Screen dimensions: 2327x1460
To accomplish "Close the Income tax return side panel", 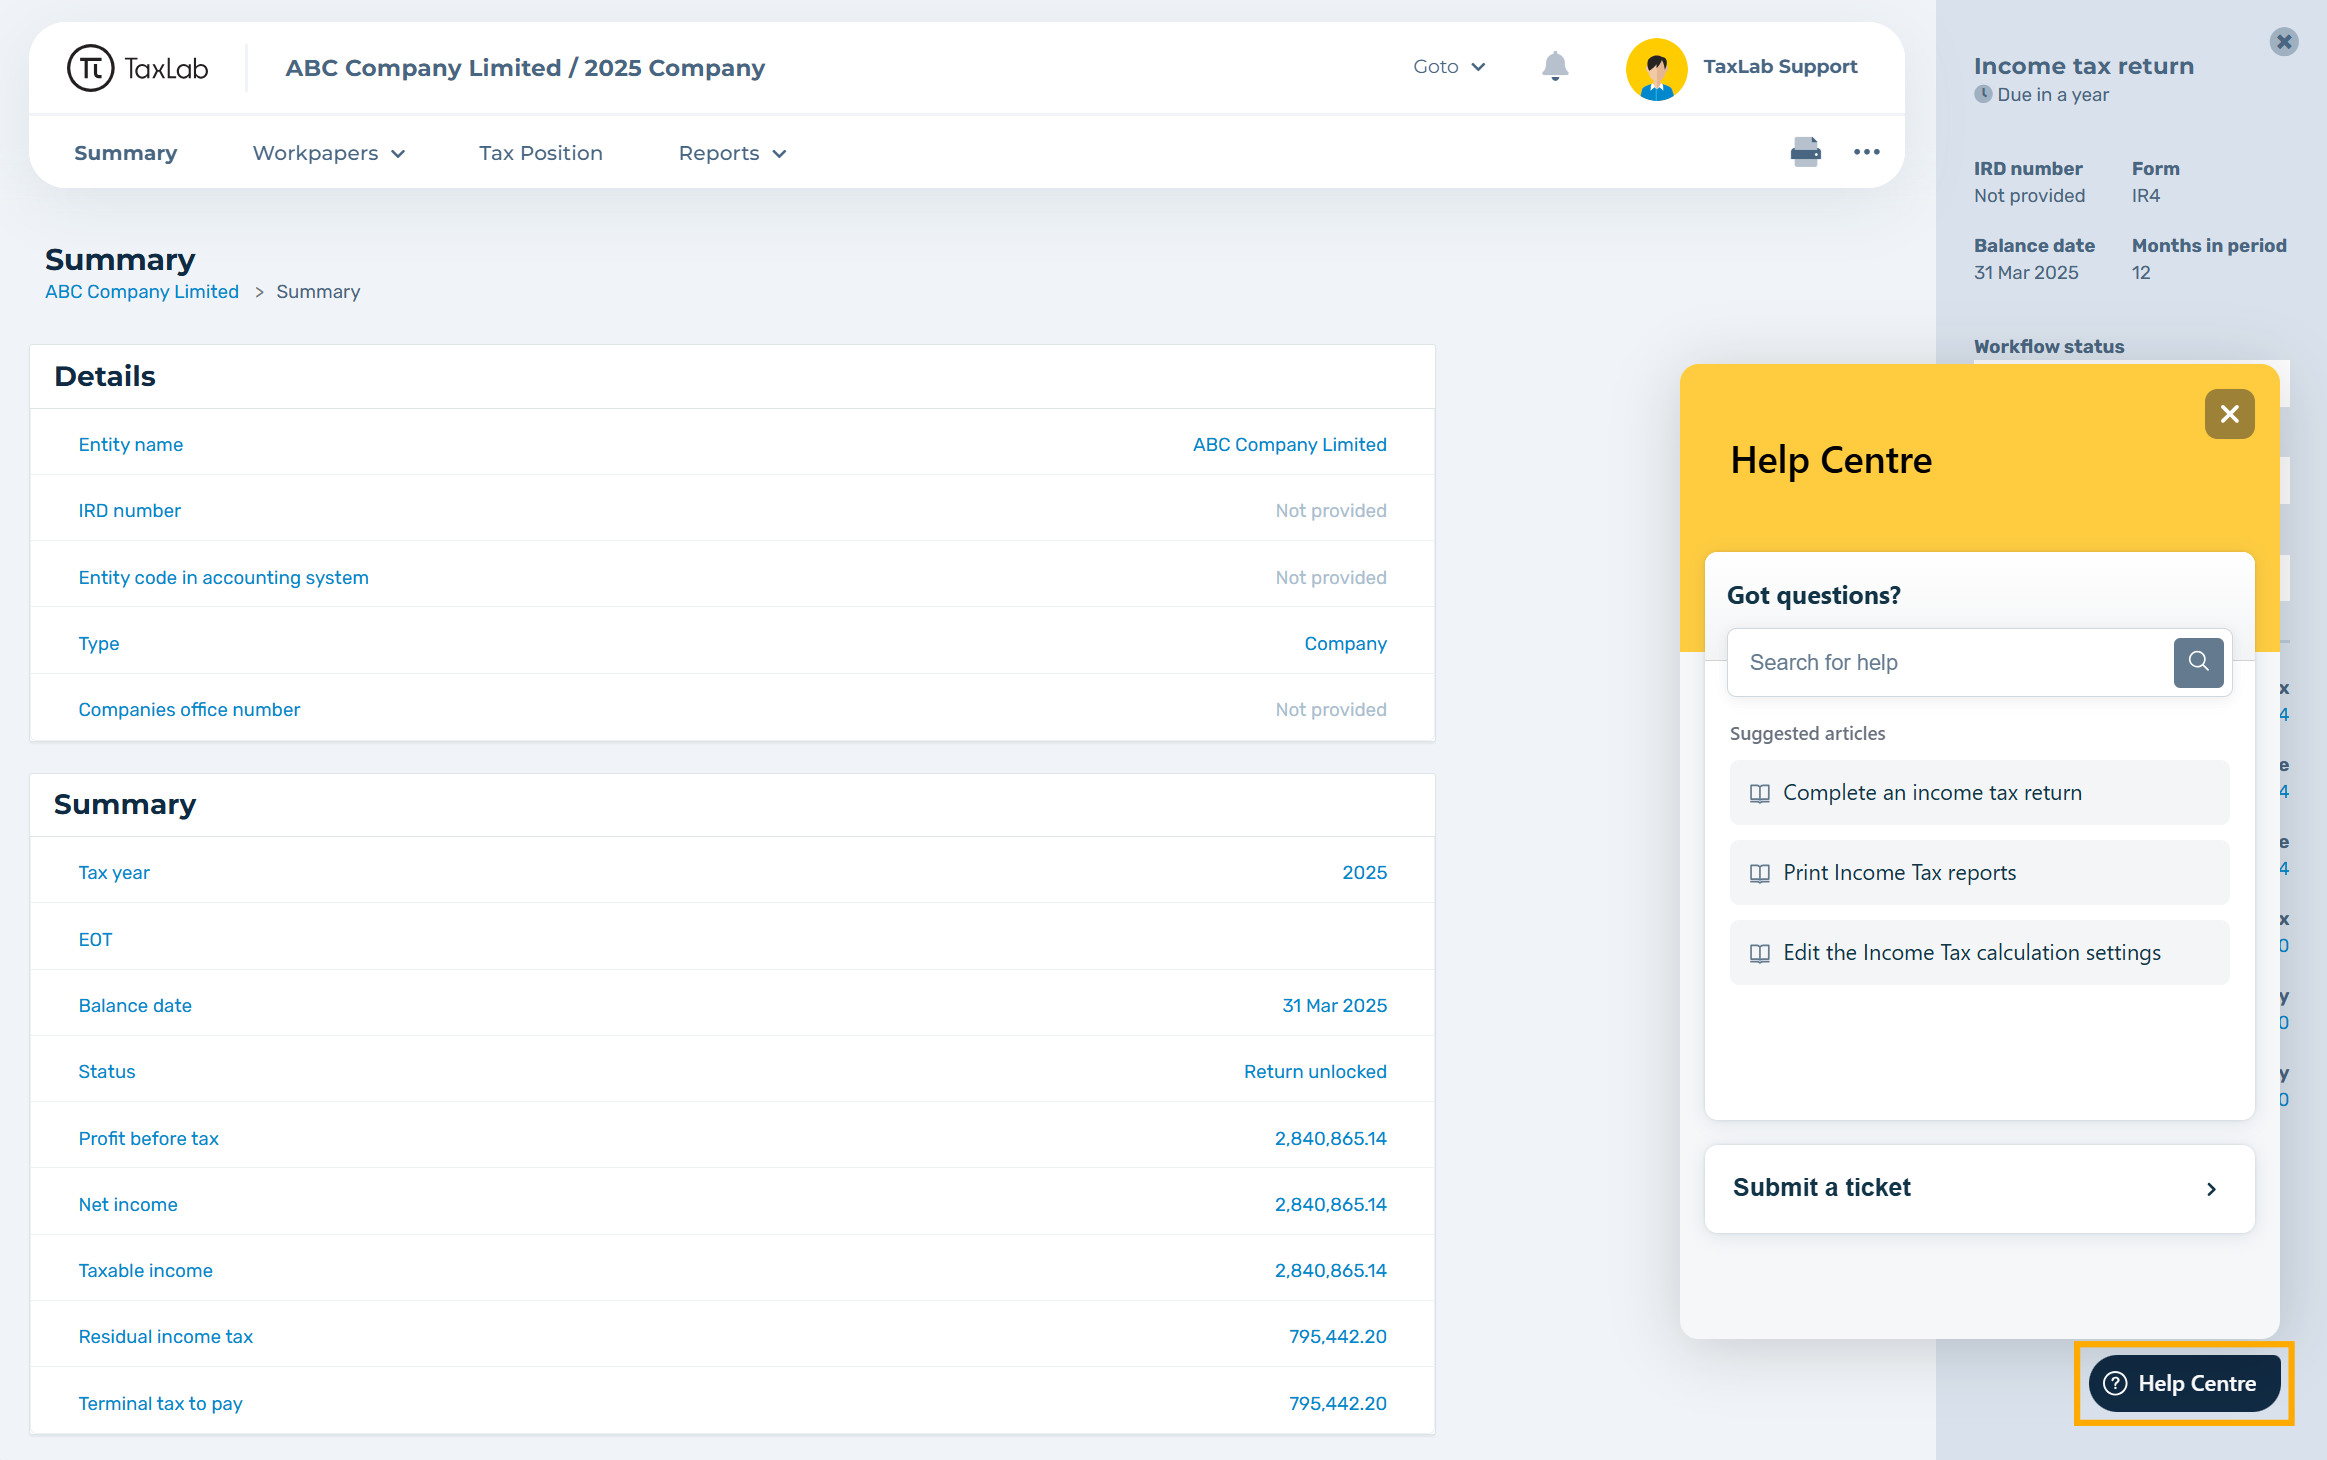I will coord(2284,41).
